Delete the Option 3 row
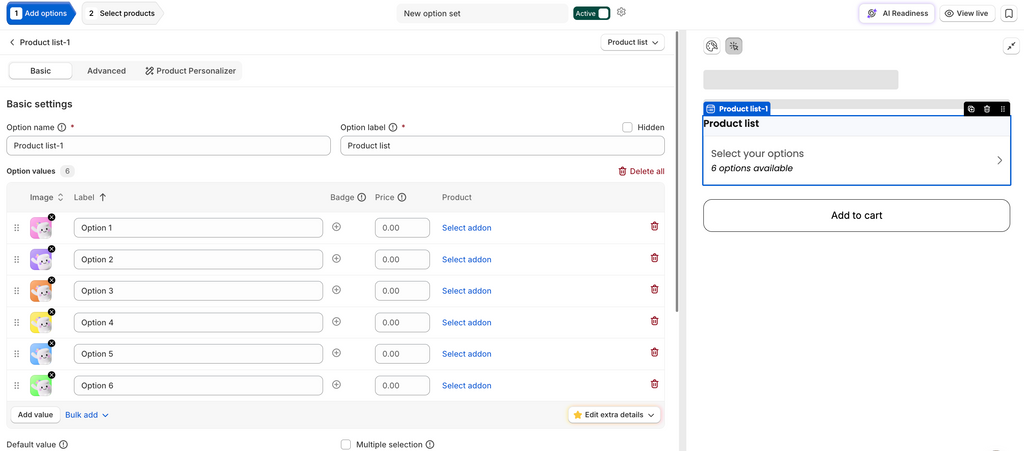Screen dimensions: 1024x451 click(654, 289)
